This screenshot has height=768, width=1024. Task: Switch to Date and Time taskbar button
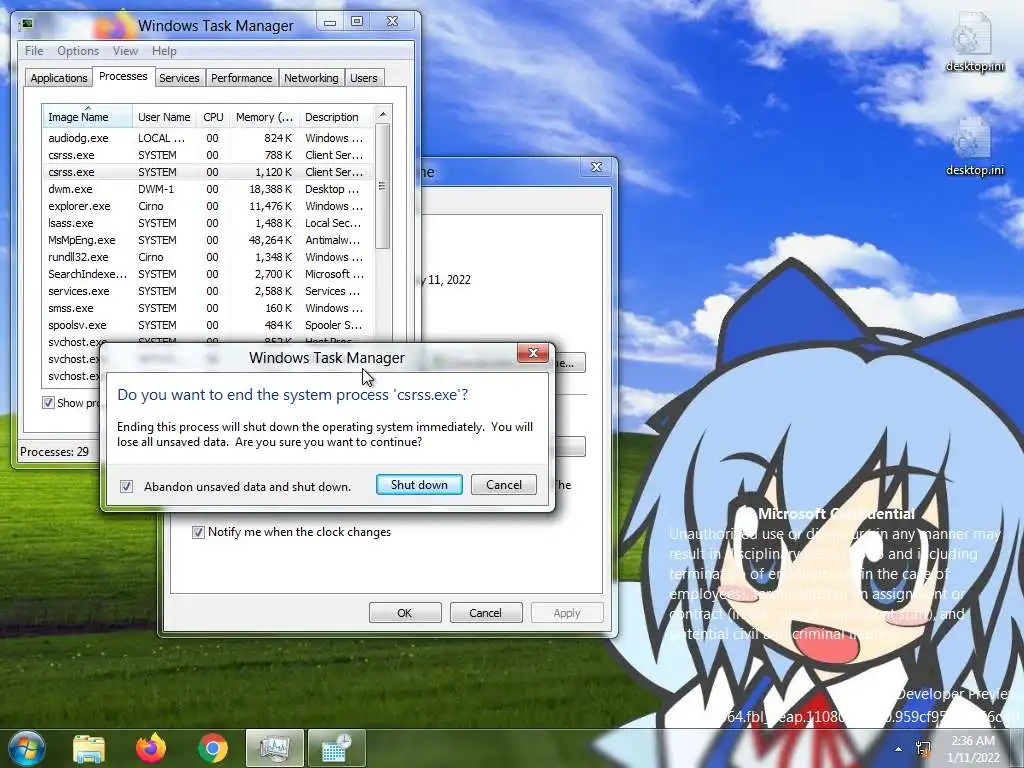click(x=336, y=748)
